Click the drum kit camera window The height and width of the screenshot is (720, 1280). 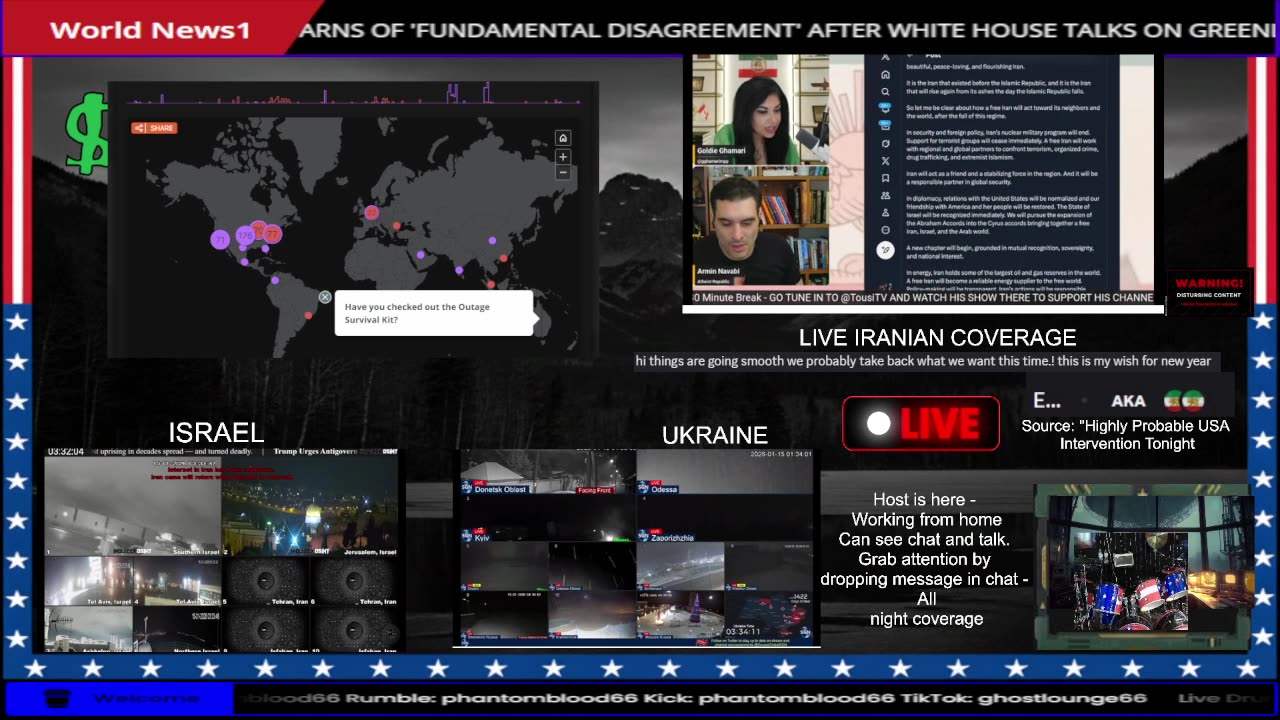pyautogui.click(x=1140, y=567)
